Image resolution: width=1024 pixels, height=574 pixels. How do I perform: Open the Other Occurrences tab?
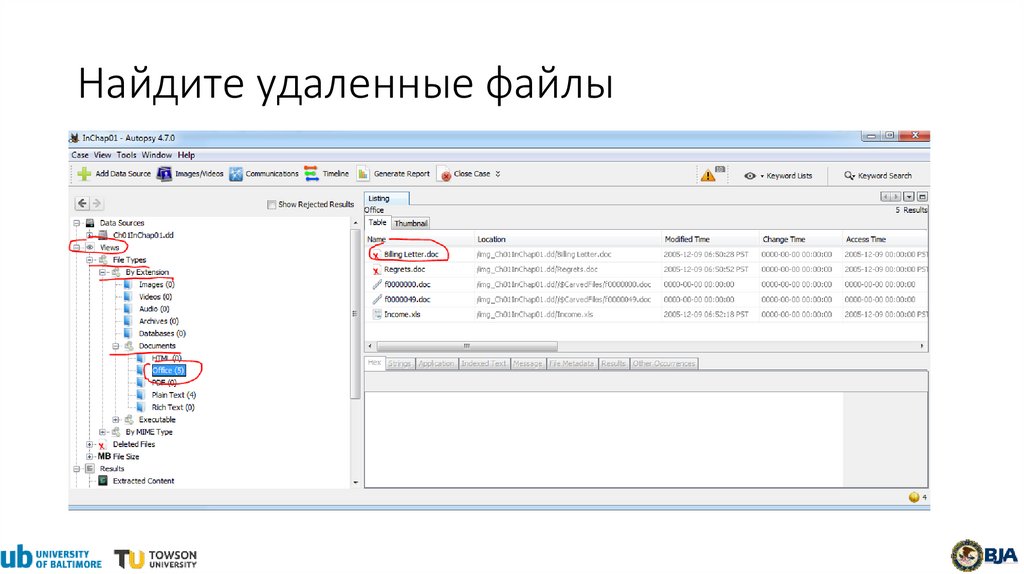[x=664, y=364]
